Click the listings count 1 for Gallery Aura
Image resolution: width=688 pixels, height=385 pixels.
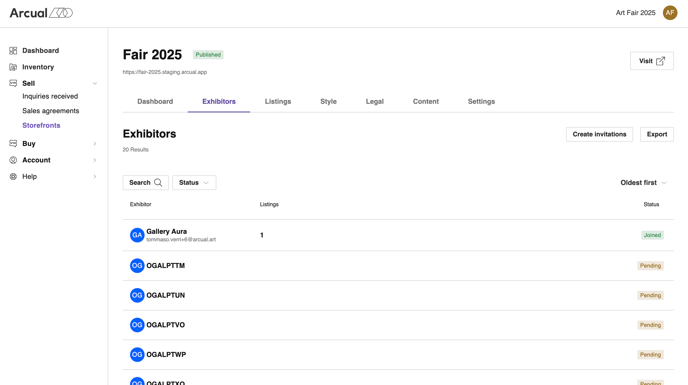(262, 235)
